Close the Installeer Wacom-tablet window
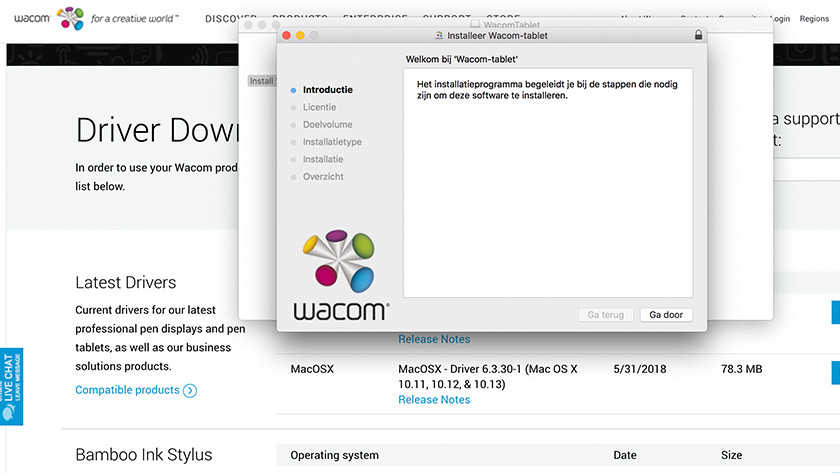Viewport: 840px width, 473px height. tap(287, 35)
